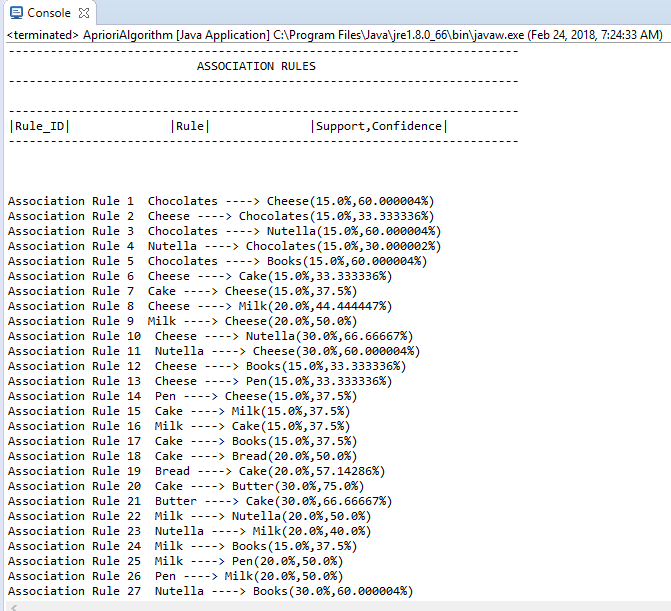Click the left arrow of horizontal scrollbar
671x611 pixels.
[12, 605]
